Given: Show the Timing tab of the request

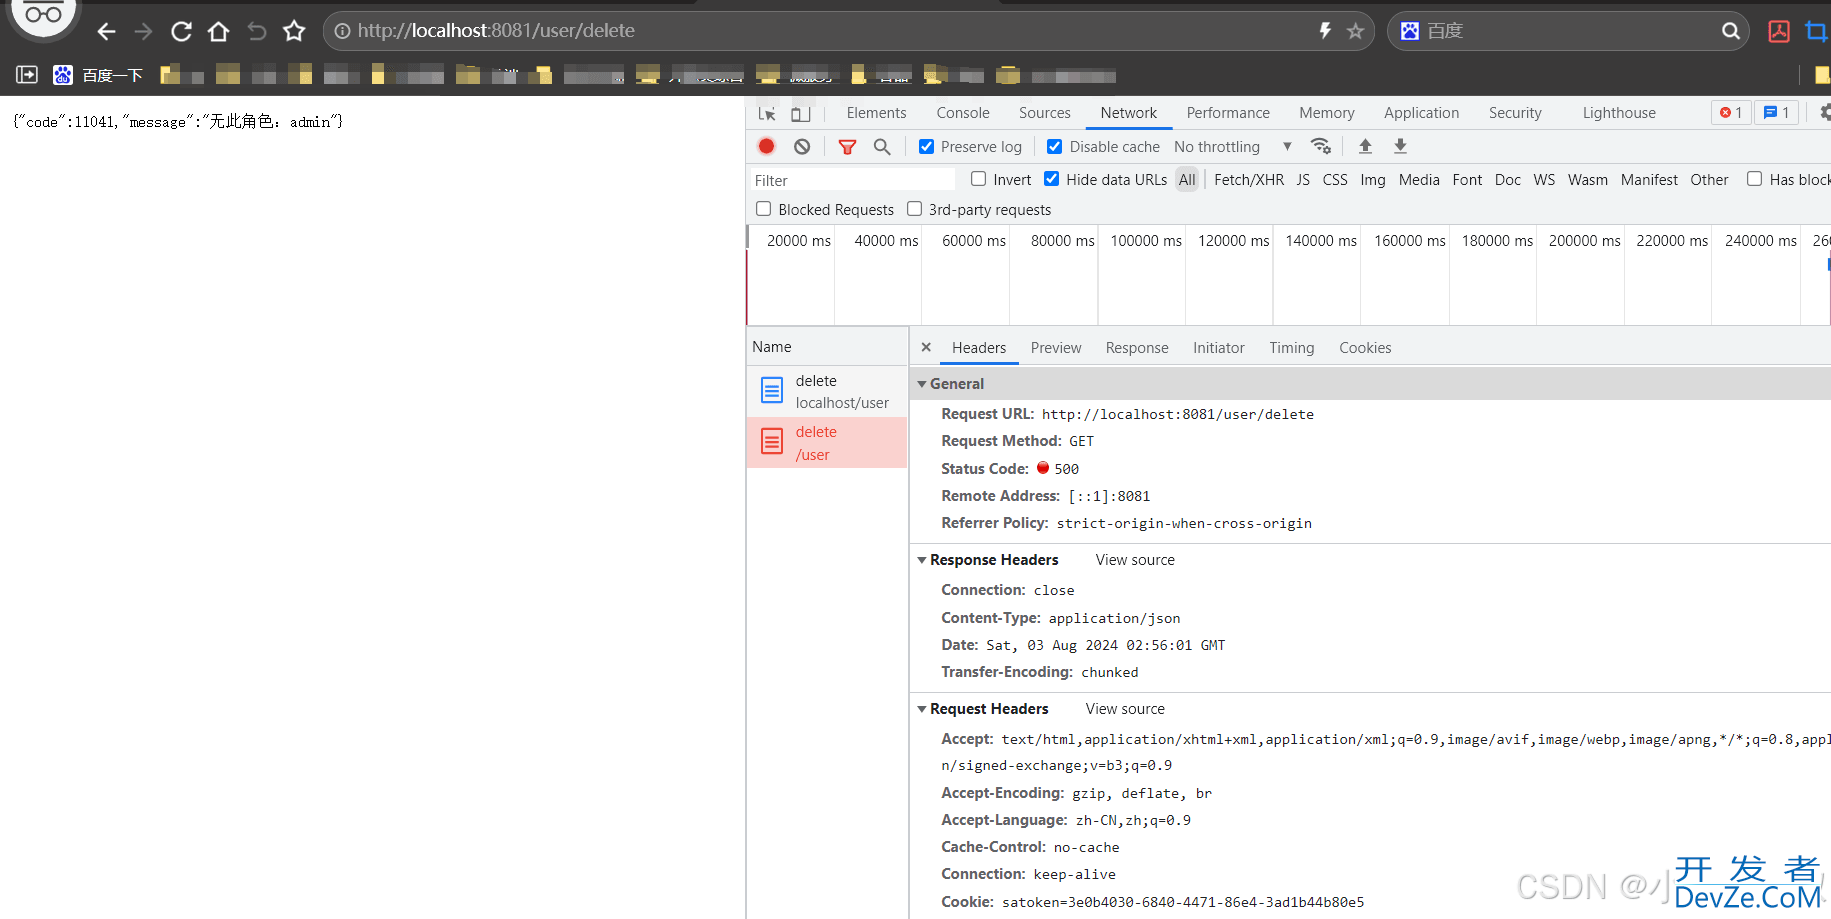Looking at the screenshot, I should tap(1292, 348).
